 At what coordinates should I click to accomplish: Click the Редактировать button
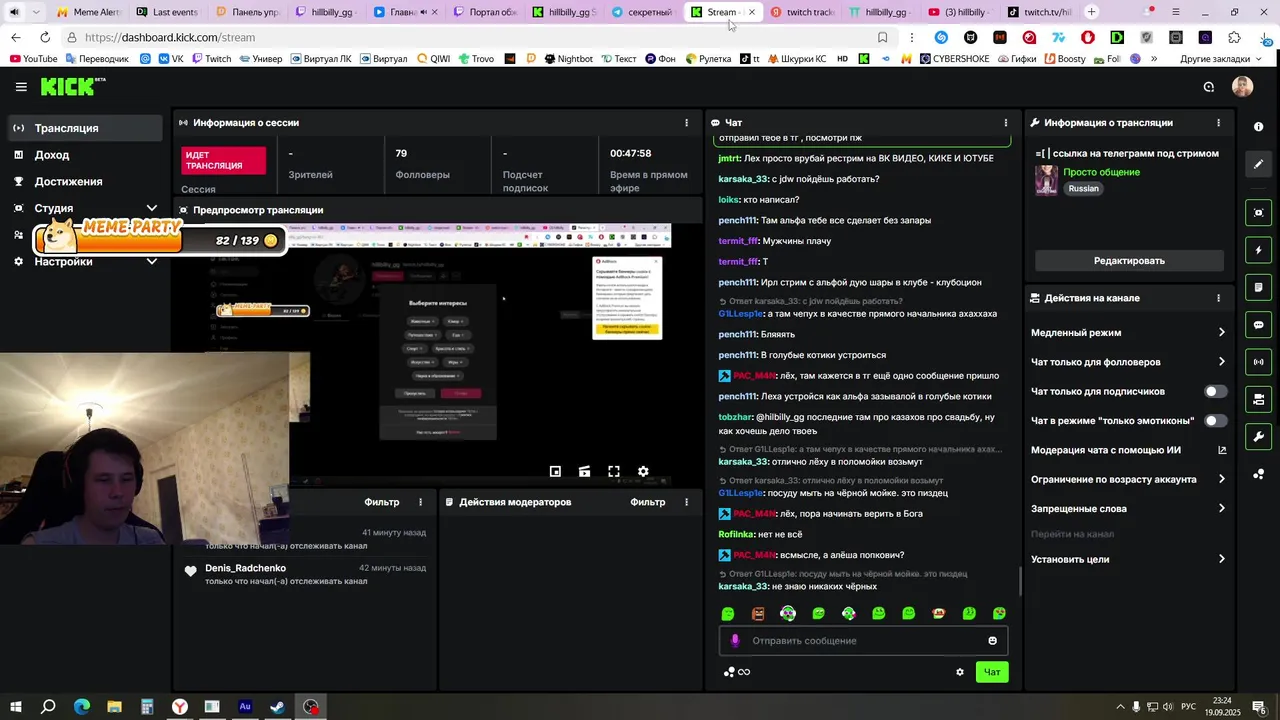tap(1129, 261)
